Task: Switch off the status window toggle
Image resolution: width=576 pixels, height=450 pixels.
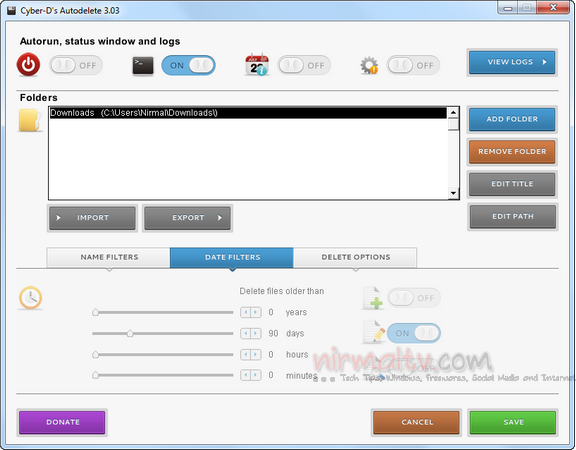Action: coord(188,65)
